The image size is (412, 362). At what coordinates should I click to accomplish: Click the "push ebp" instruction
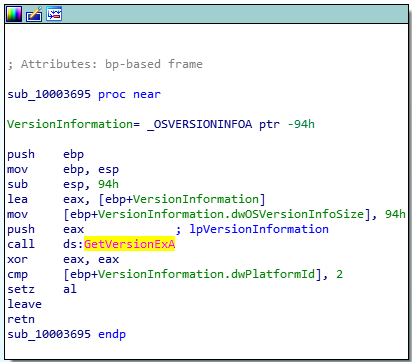coord(46,154)
